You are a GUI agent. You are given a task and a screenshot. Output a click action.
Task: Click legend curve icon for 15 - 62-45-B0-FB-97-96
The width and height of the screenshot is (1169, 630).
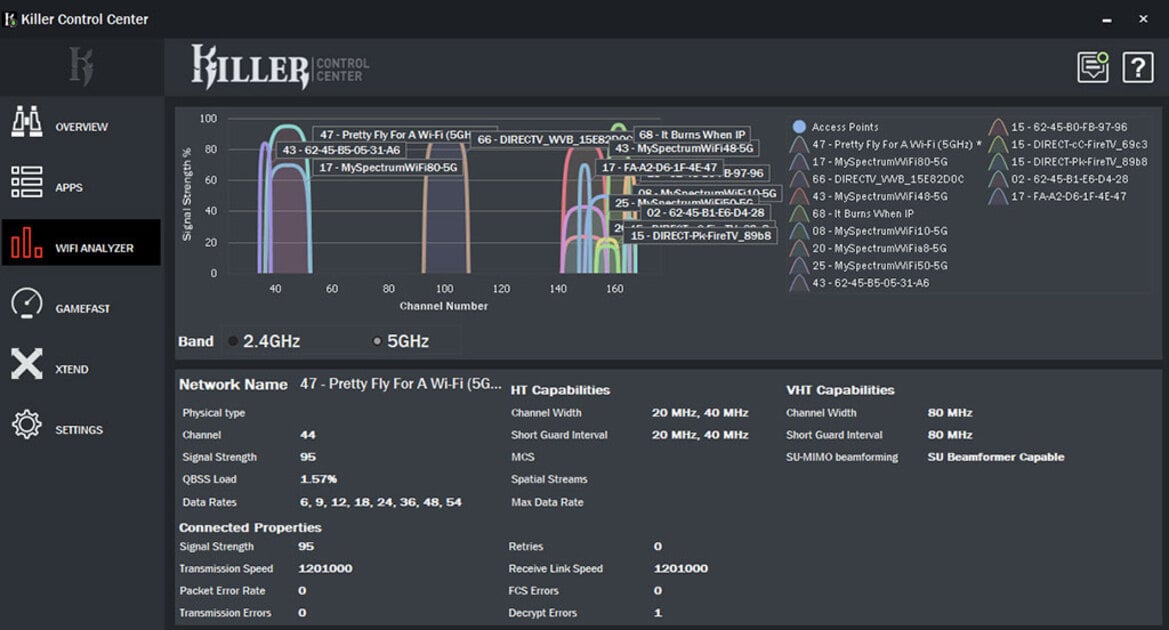pos(998,127)
